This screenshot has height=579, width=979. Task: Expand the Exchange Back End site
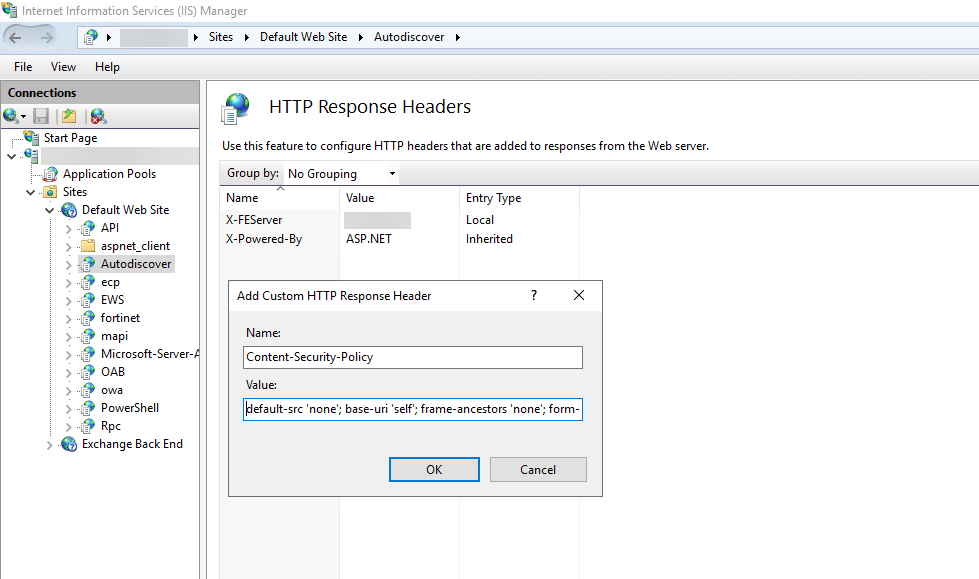coord(50,445)
